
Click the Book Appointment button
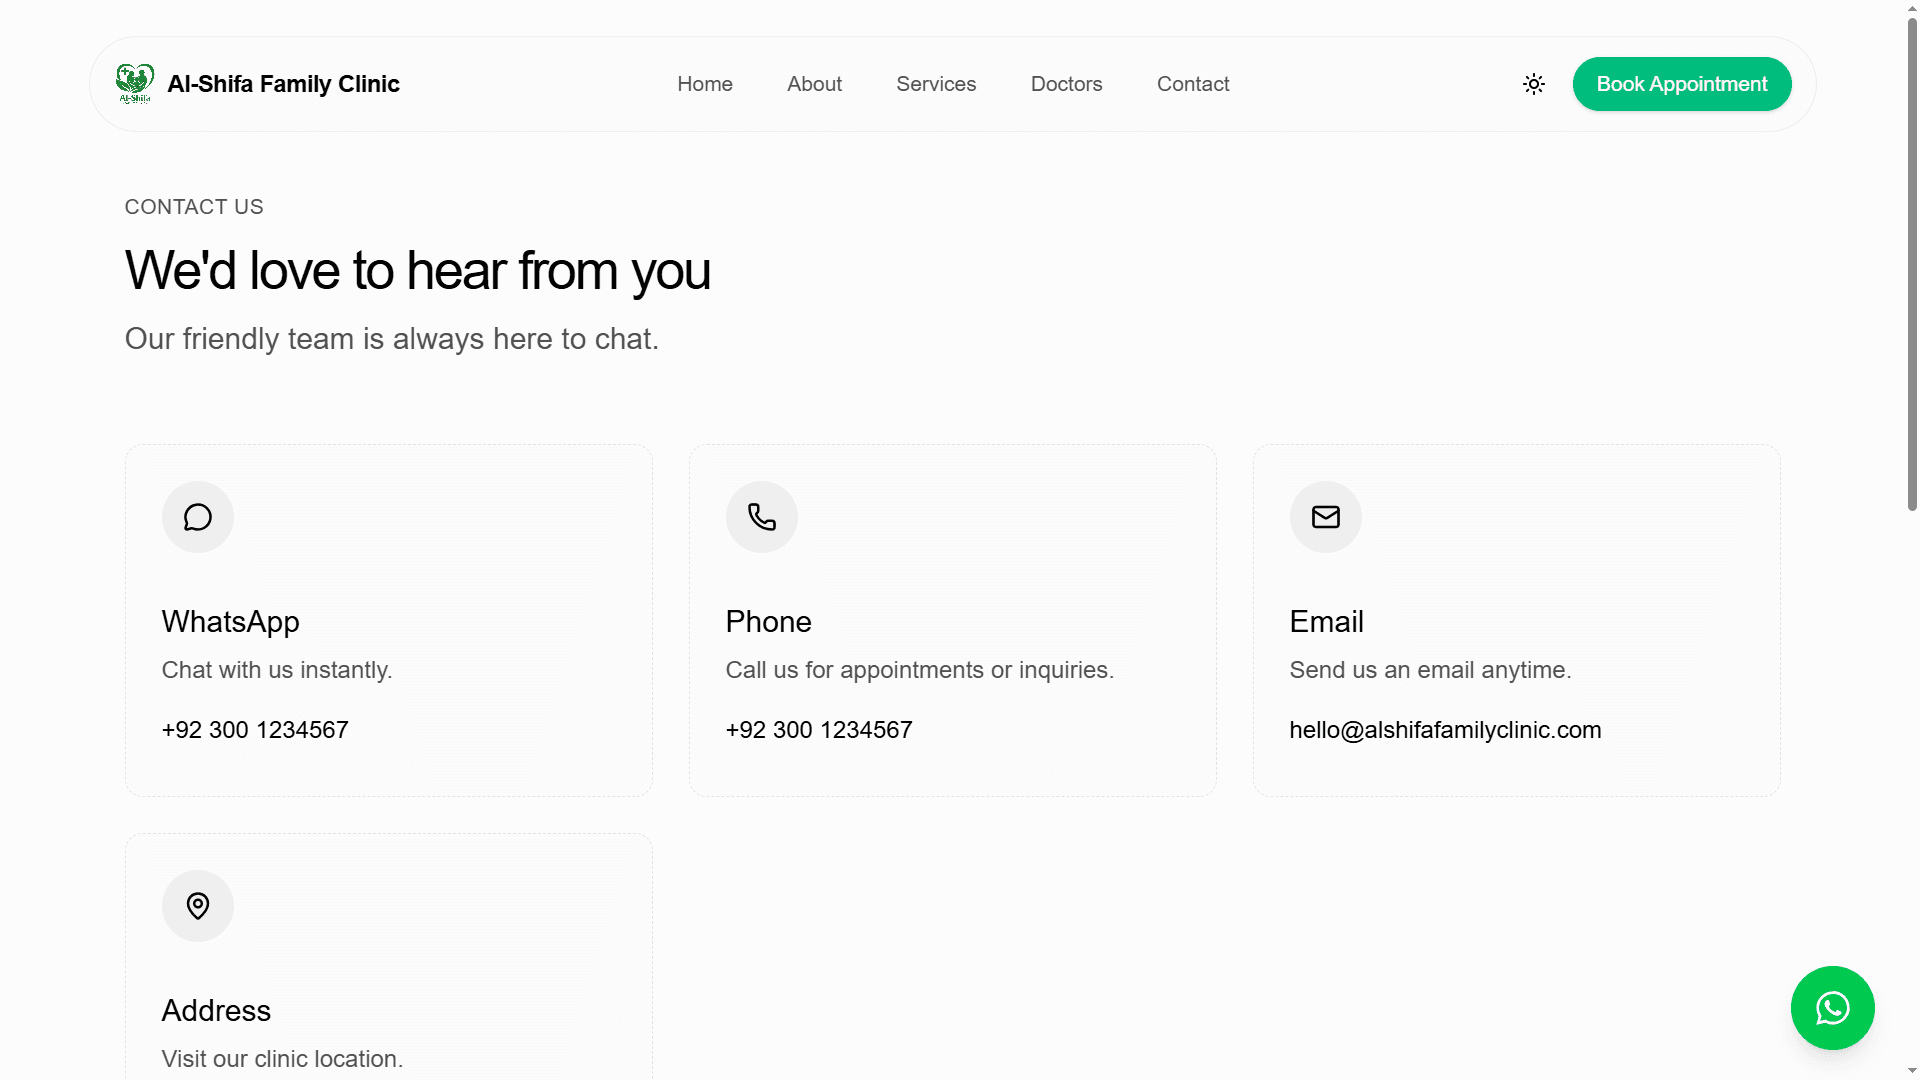[1682, 84]
